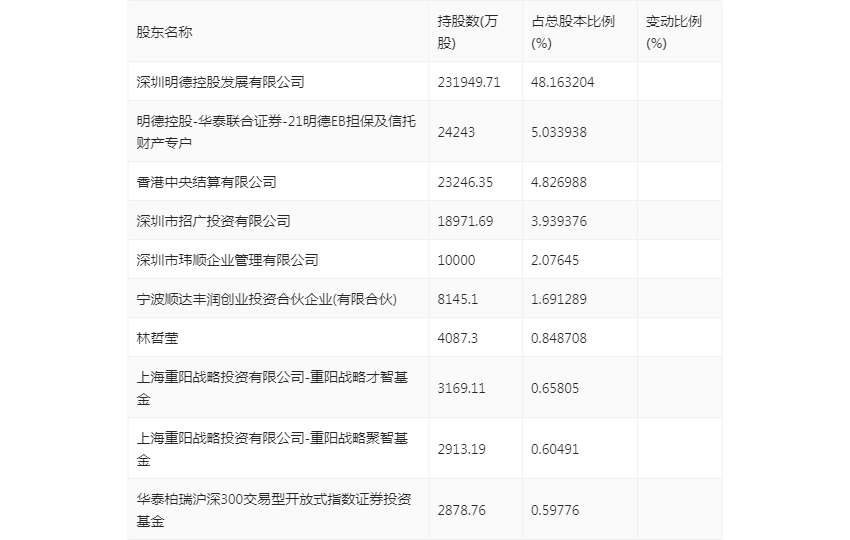Select the 占总股本比例(%) column header
Image resolution: width=850 pixels, height=540 pixels.
[x=573, y=32]
